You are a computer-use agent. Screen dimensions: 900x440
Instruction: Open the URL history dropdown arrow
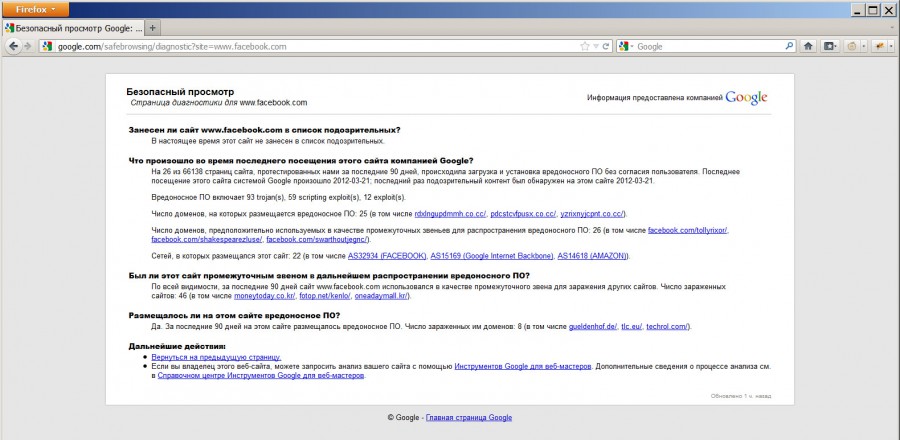point(596,46)
